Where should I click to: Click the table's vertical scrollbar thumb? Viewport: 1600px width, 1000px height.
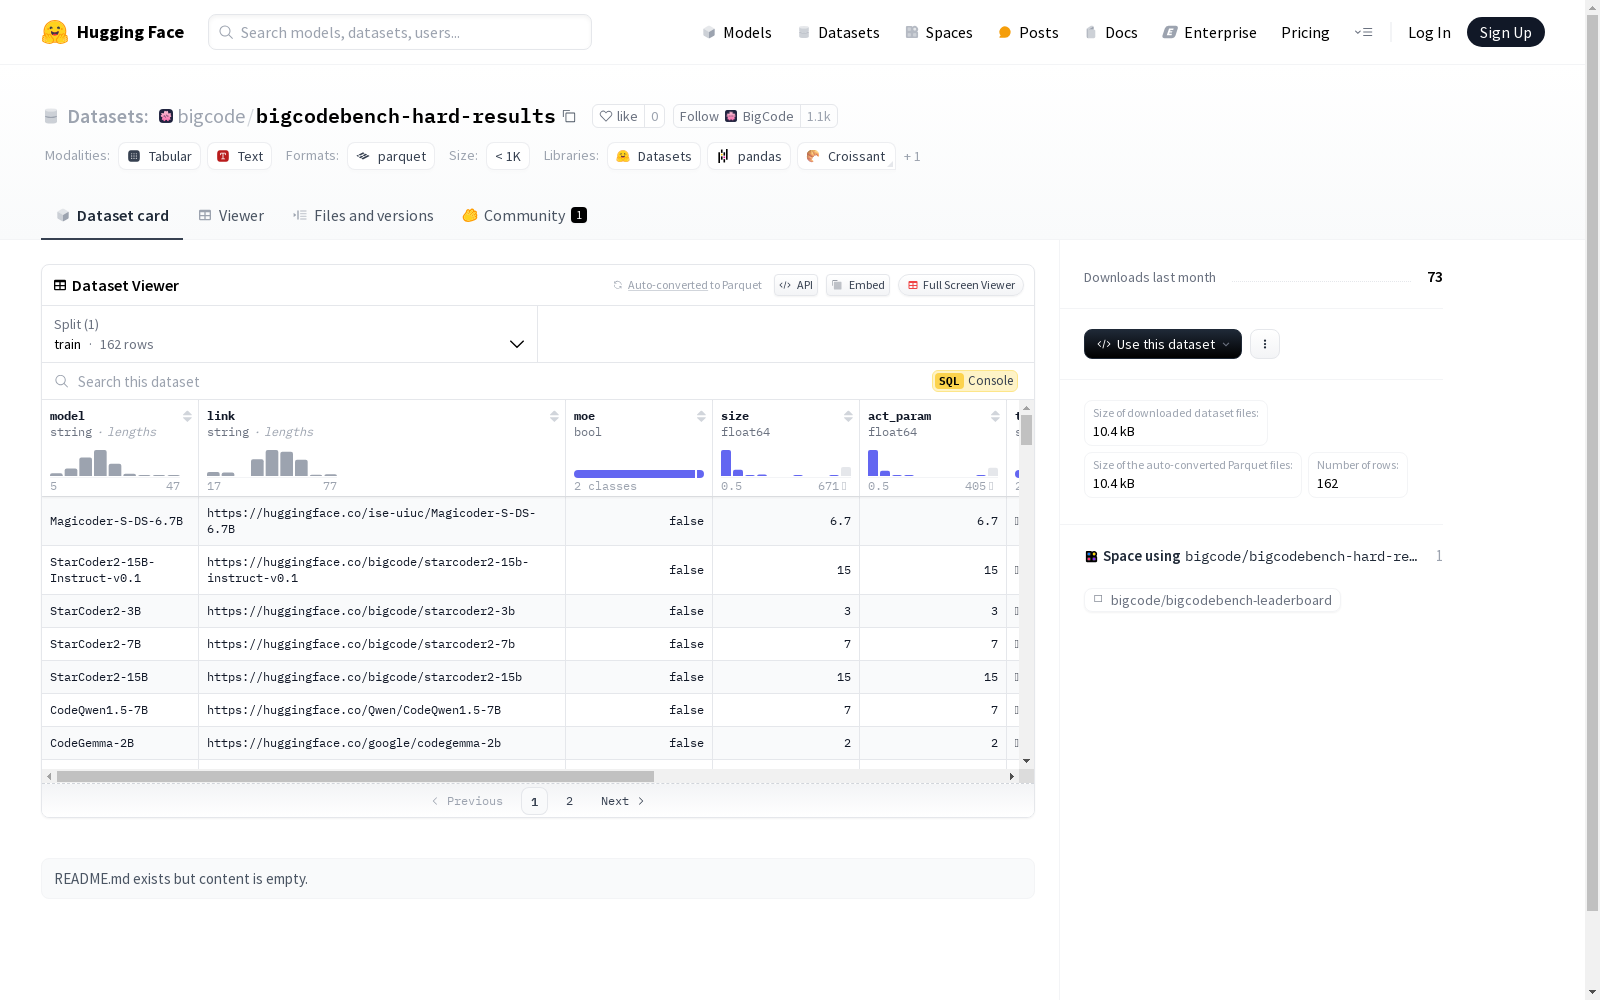pyautogui.click(x=1026, y=430)
